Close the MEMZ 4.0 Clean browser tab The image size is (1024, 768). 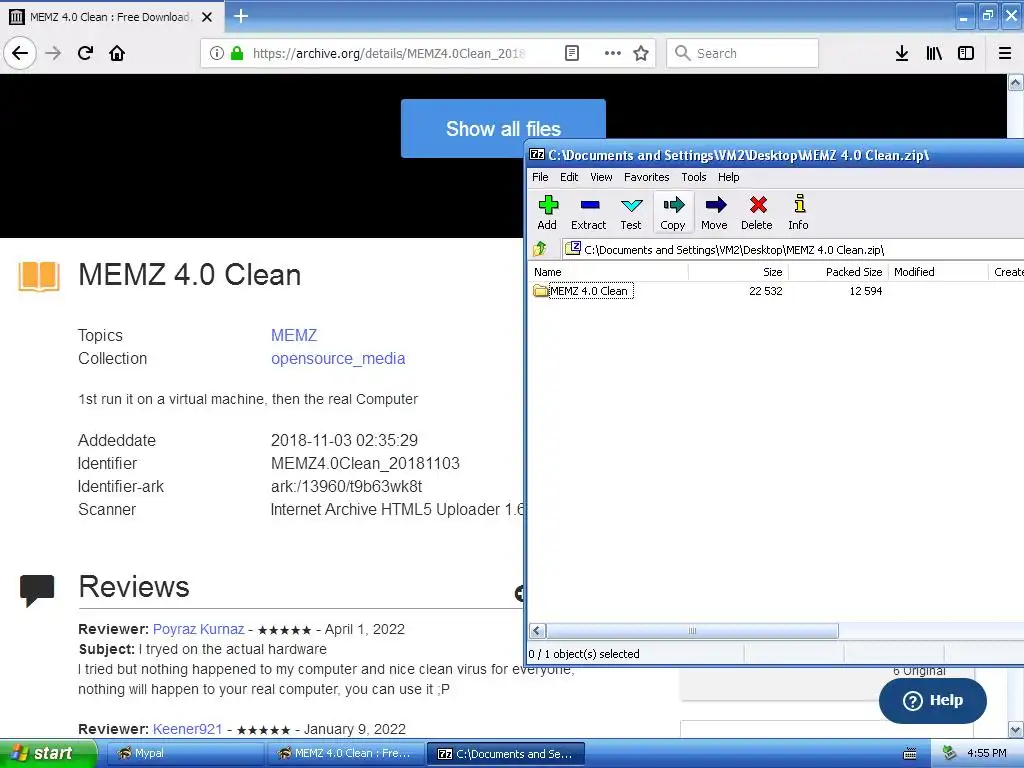tap(207, 17)
